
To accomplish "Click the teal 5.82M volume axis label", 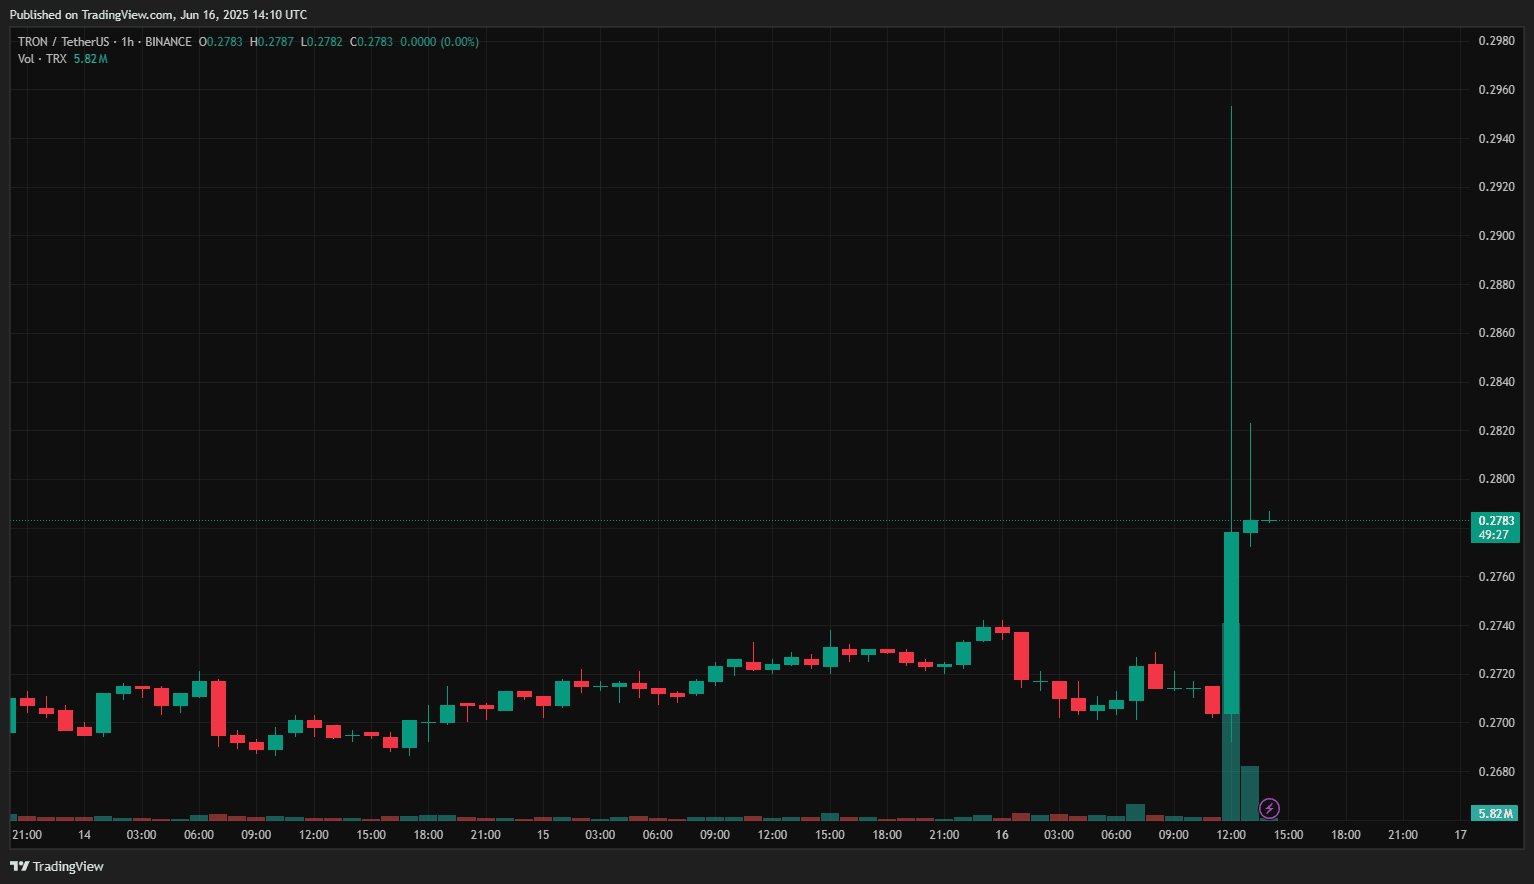I will coord(1495,813).
